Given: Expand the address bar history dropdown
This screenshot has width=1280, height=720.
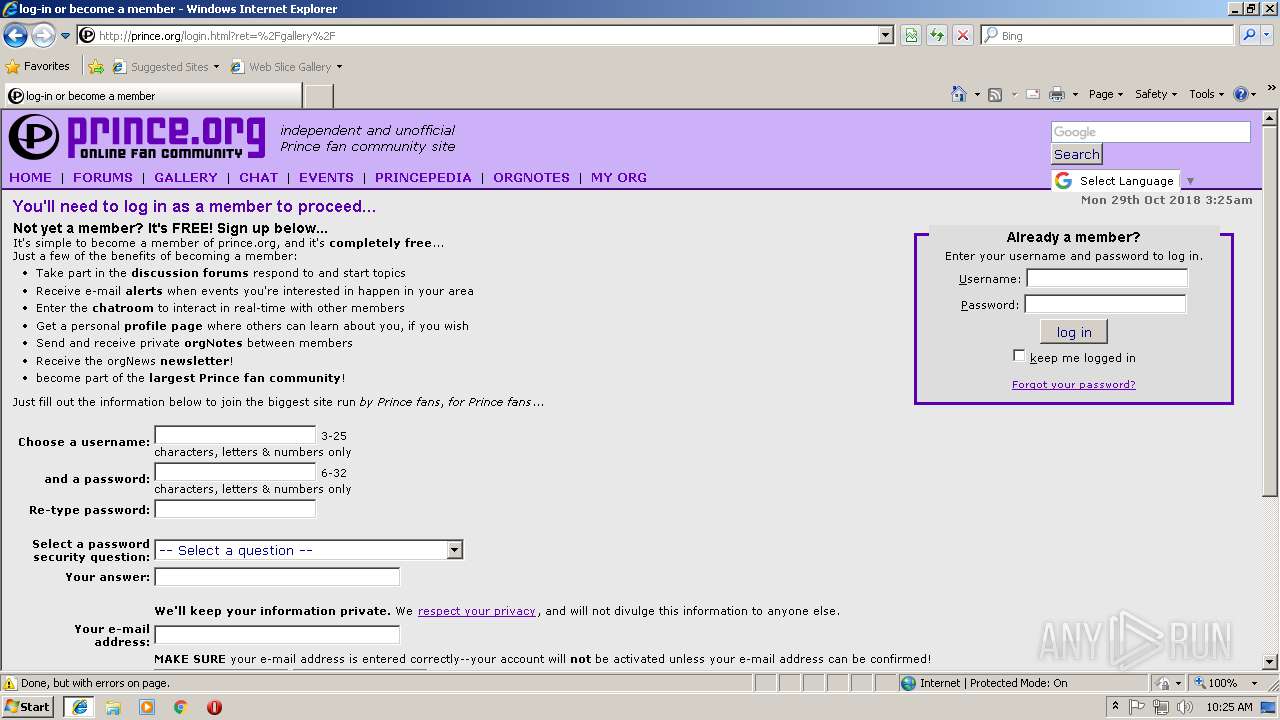Looking at the screenshot, I should (x=886, y=35).
